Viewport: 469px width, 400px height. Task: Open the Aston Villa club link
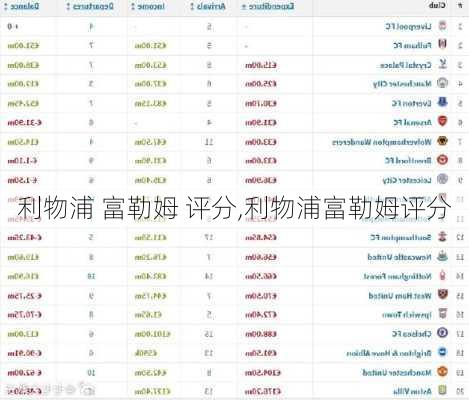point(412,391)
